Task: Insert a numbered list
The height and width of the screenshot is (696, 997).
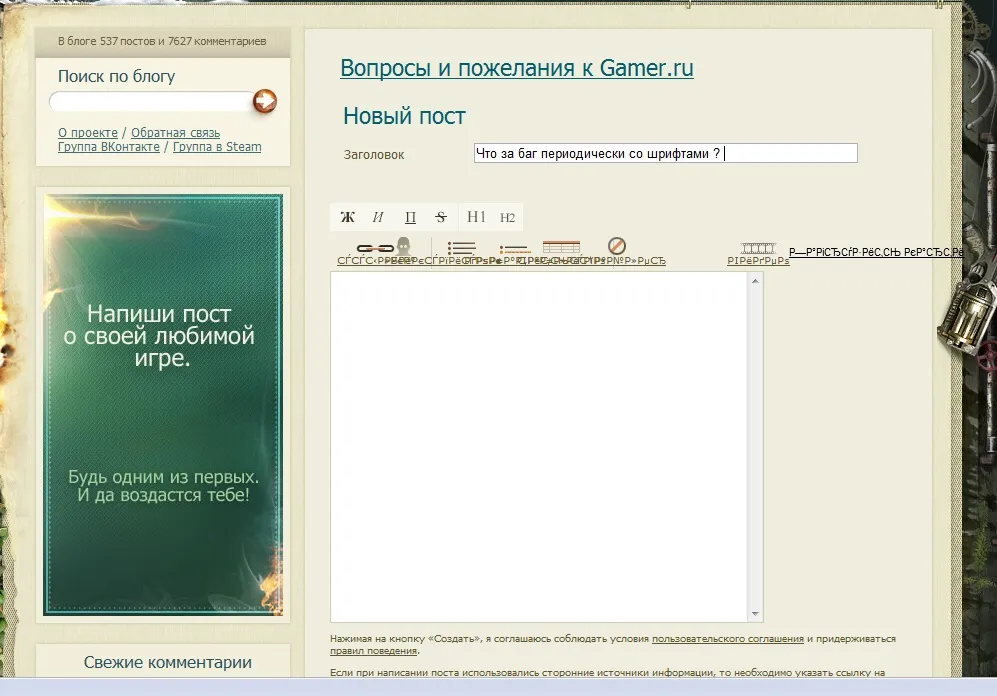Action: 514,248
